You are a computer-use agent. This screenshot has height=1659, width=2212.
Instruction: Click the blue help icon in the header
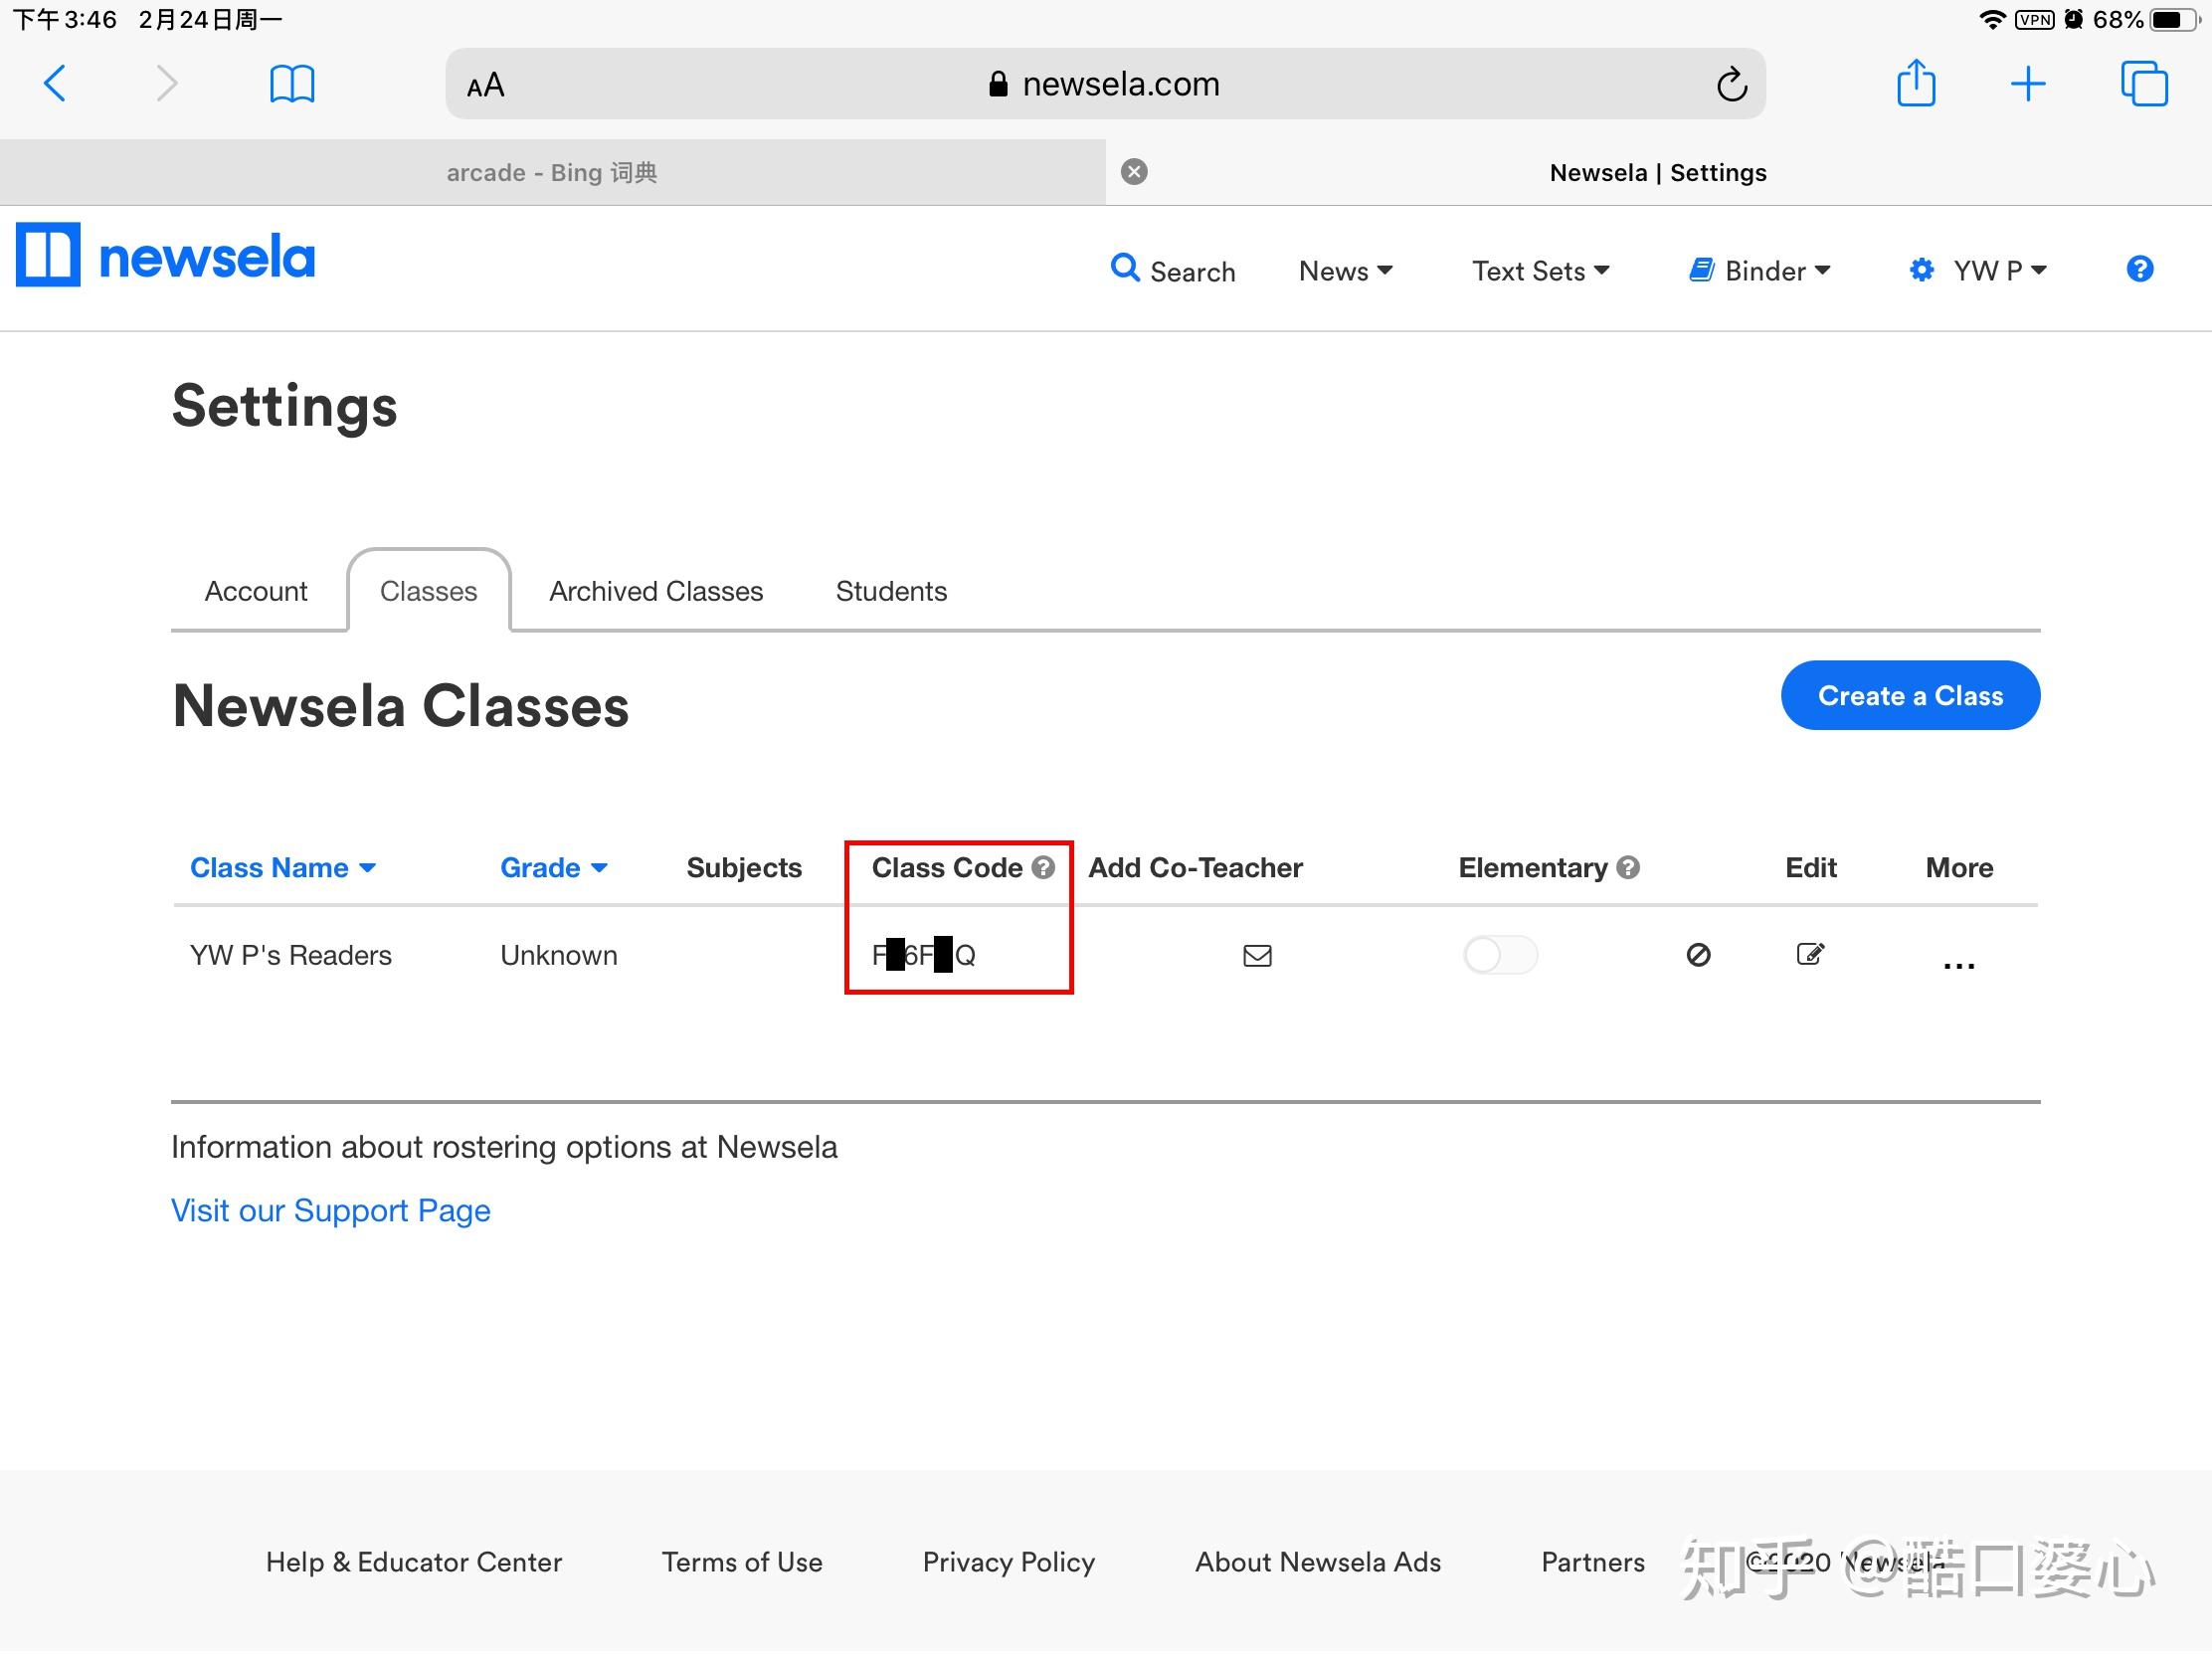[2139, 269]
